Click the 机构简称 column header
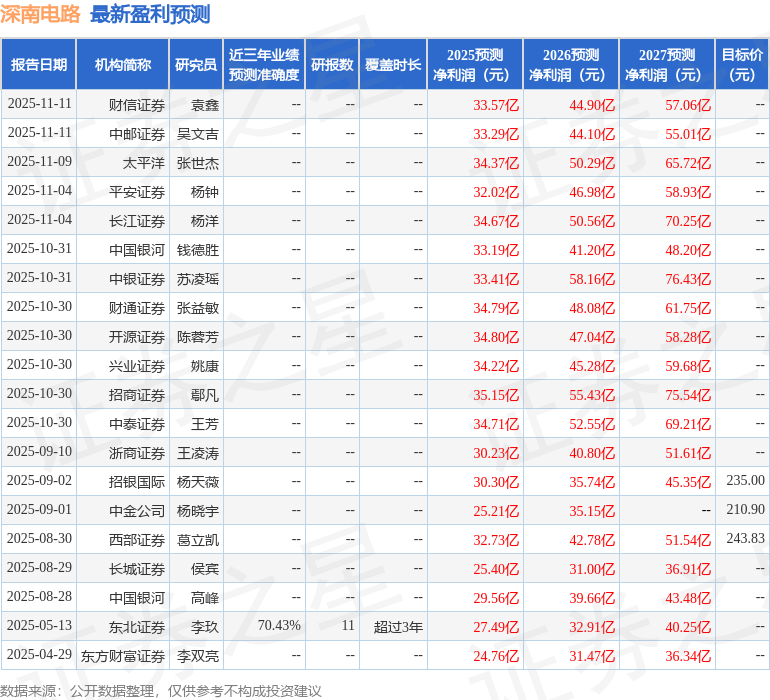The width and height of the screenshot is (770, 700). (x=123, y=65)
